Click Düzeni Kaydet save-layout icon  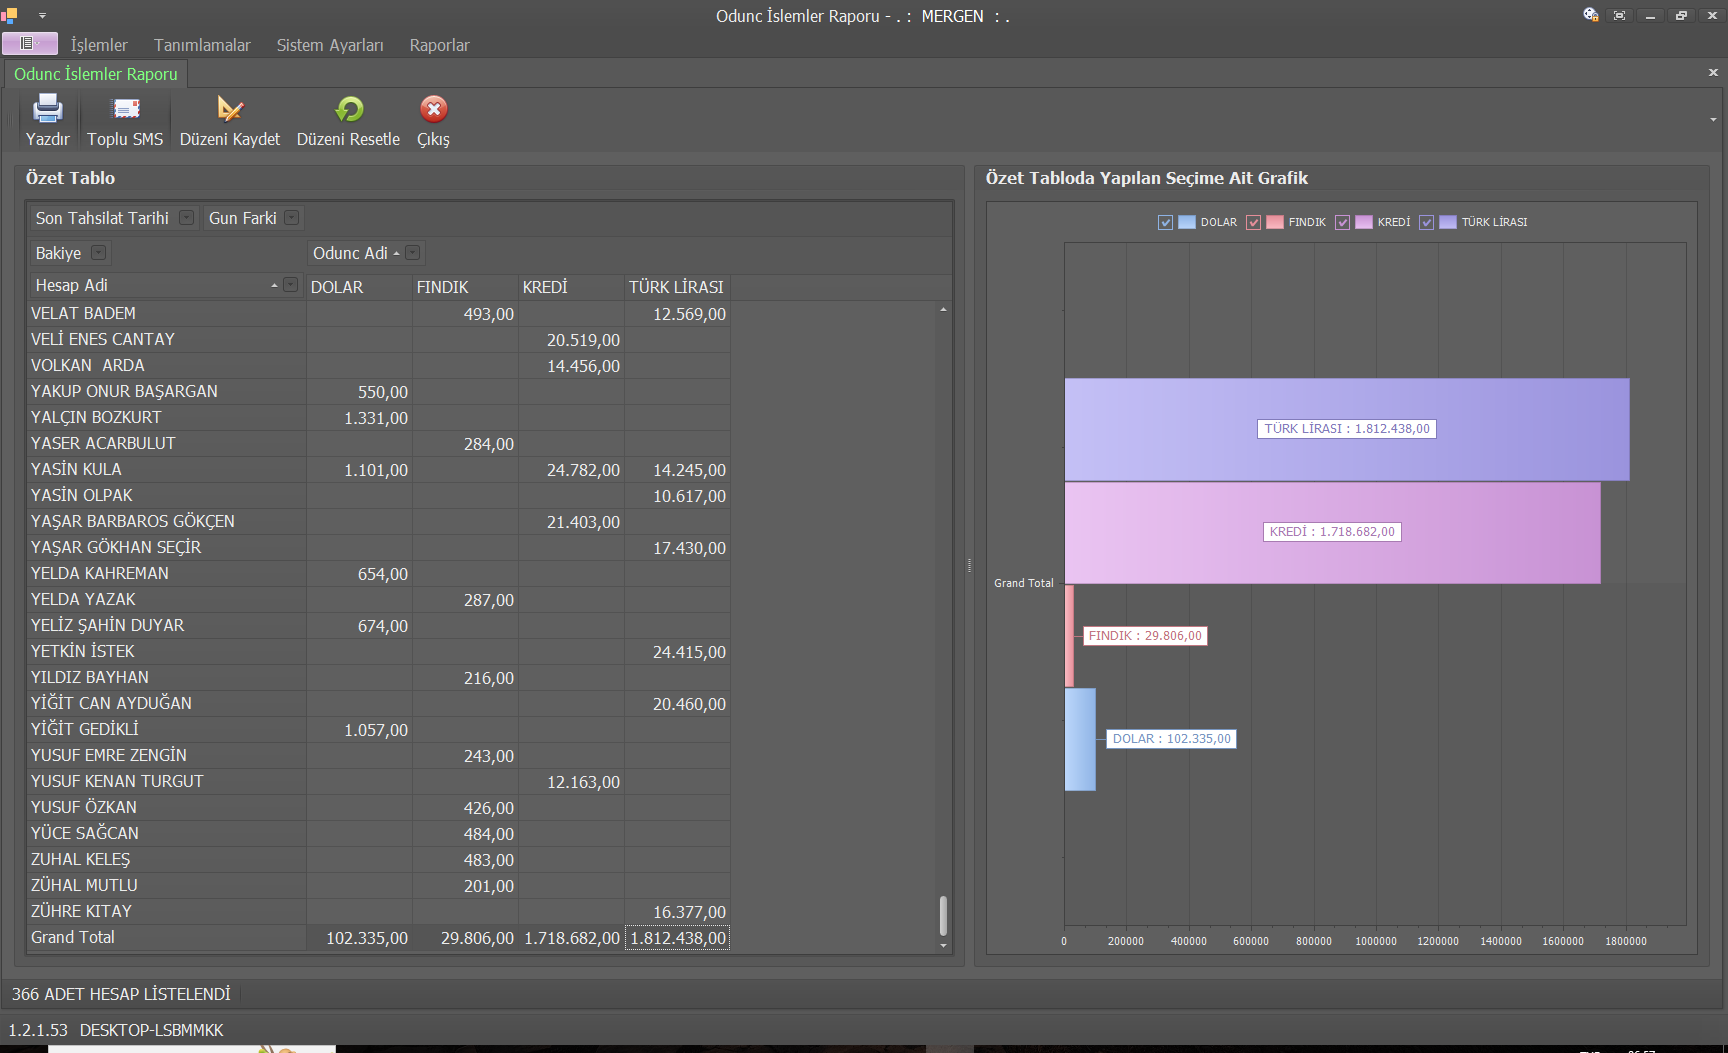[229, 109]
